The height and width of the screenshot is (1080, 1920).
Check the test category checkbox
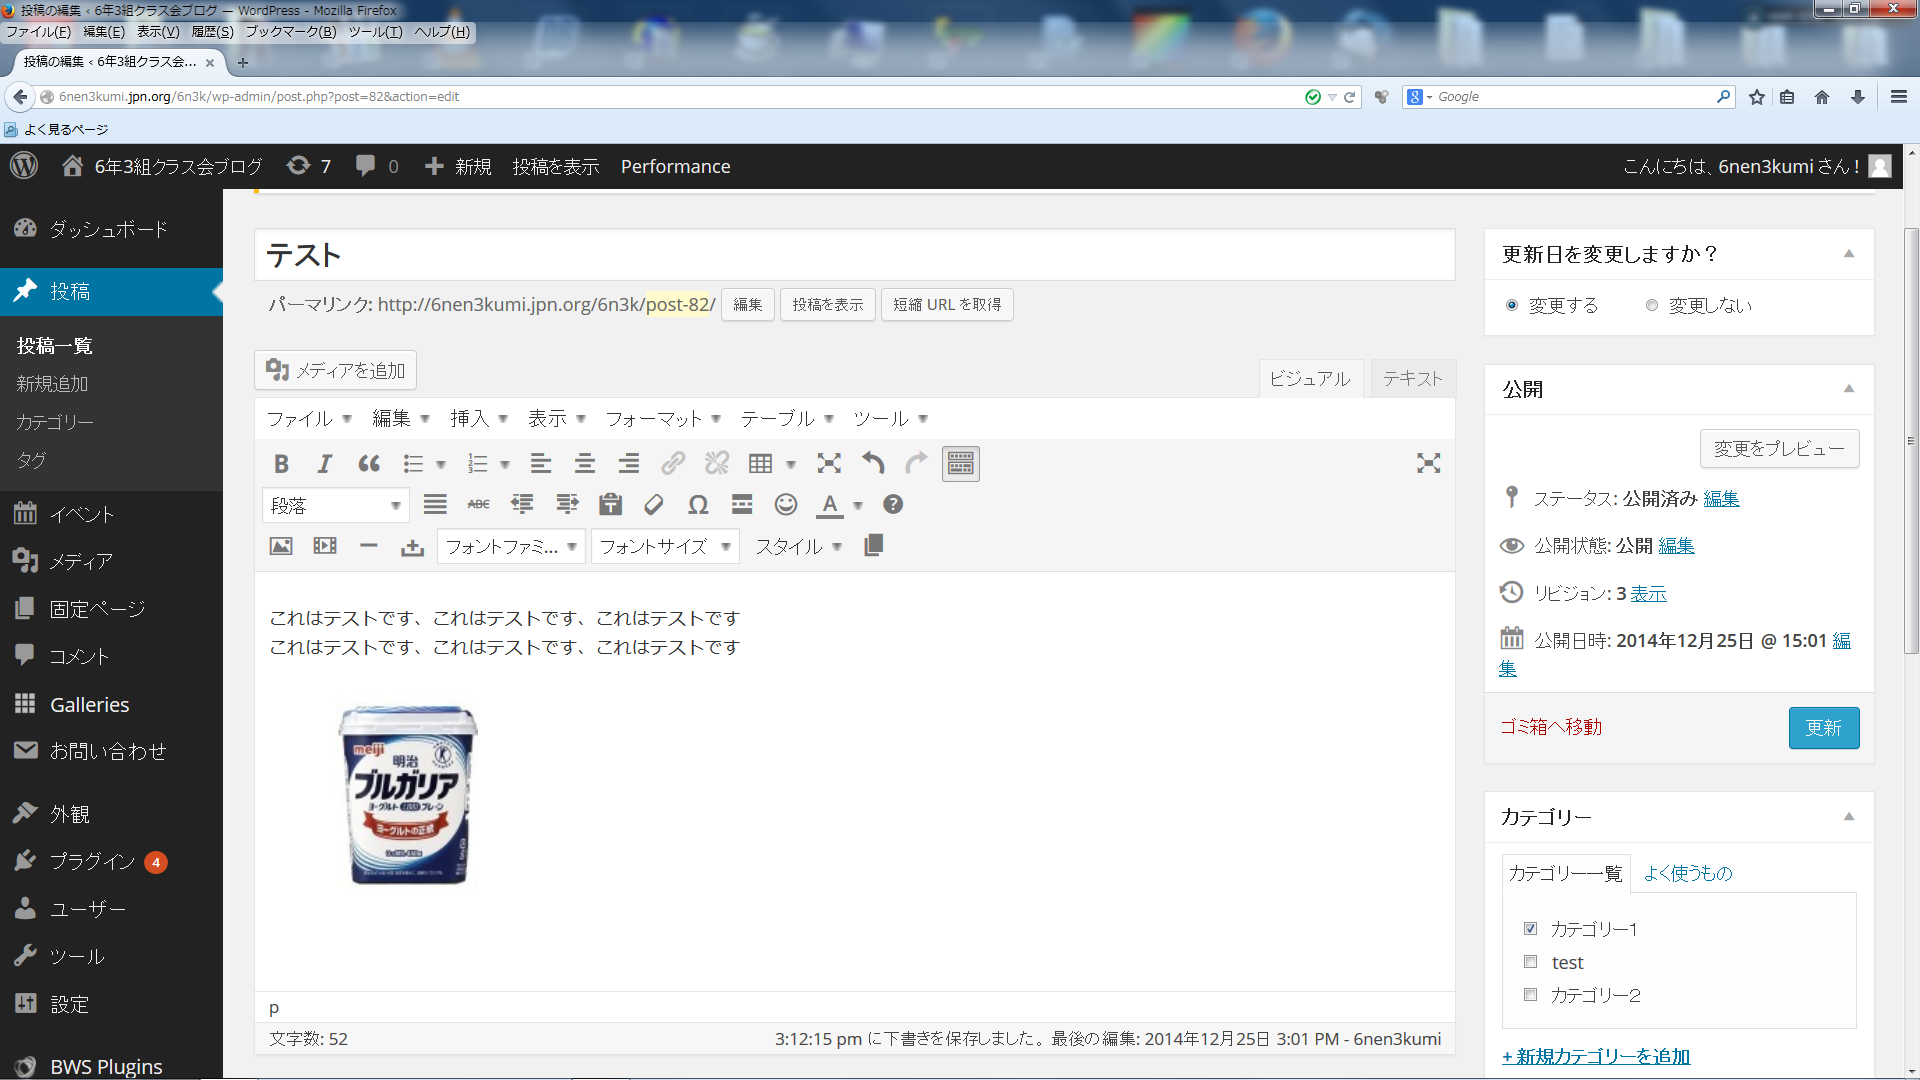click(1530, 961)
